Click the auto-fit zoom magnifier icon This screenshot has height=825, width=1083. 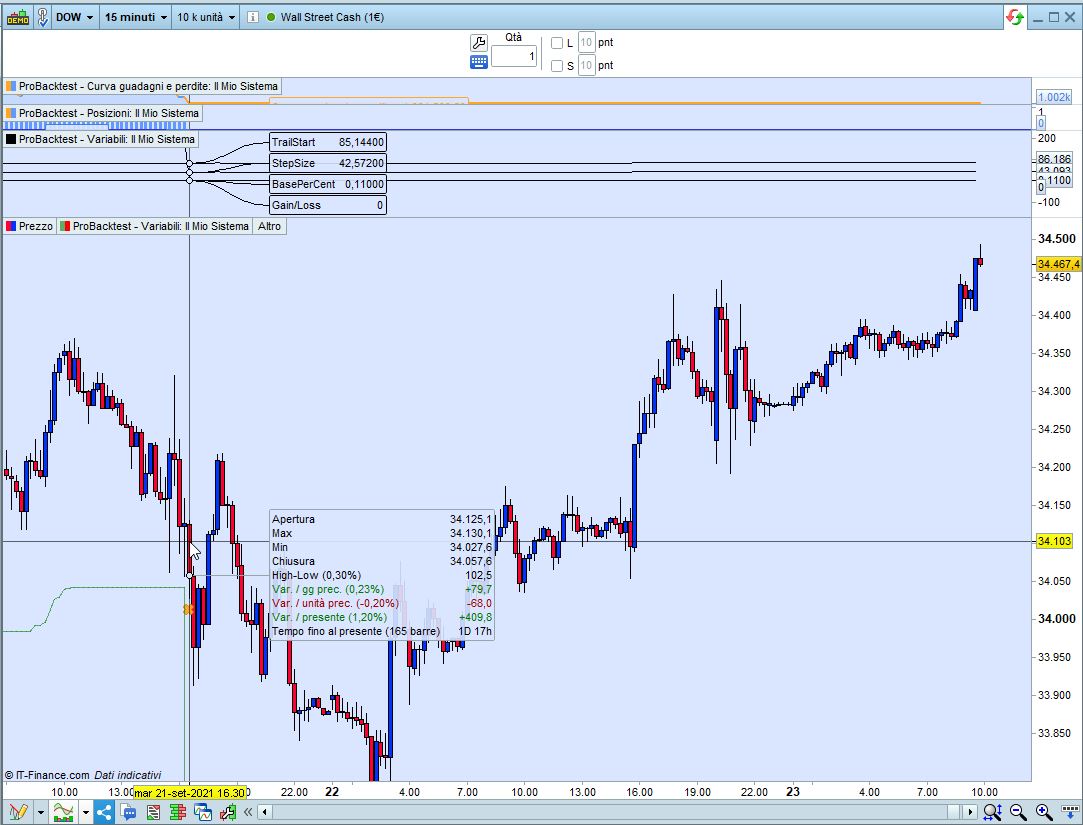point(993,812)
